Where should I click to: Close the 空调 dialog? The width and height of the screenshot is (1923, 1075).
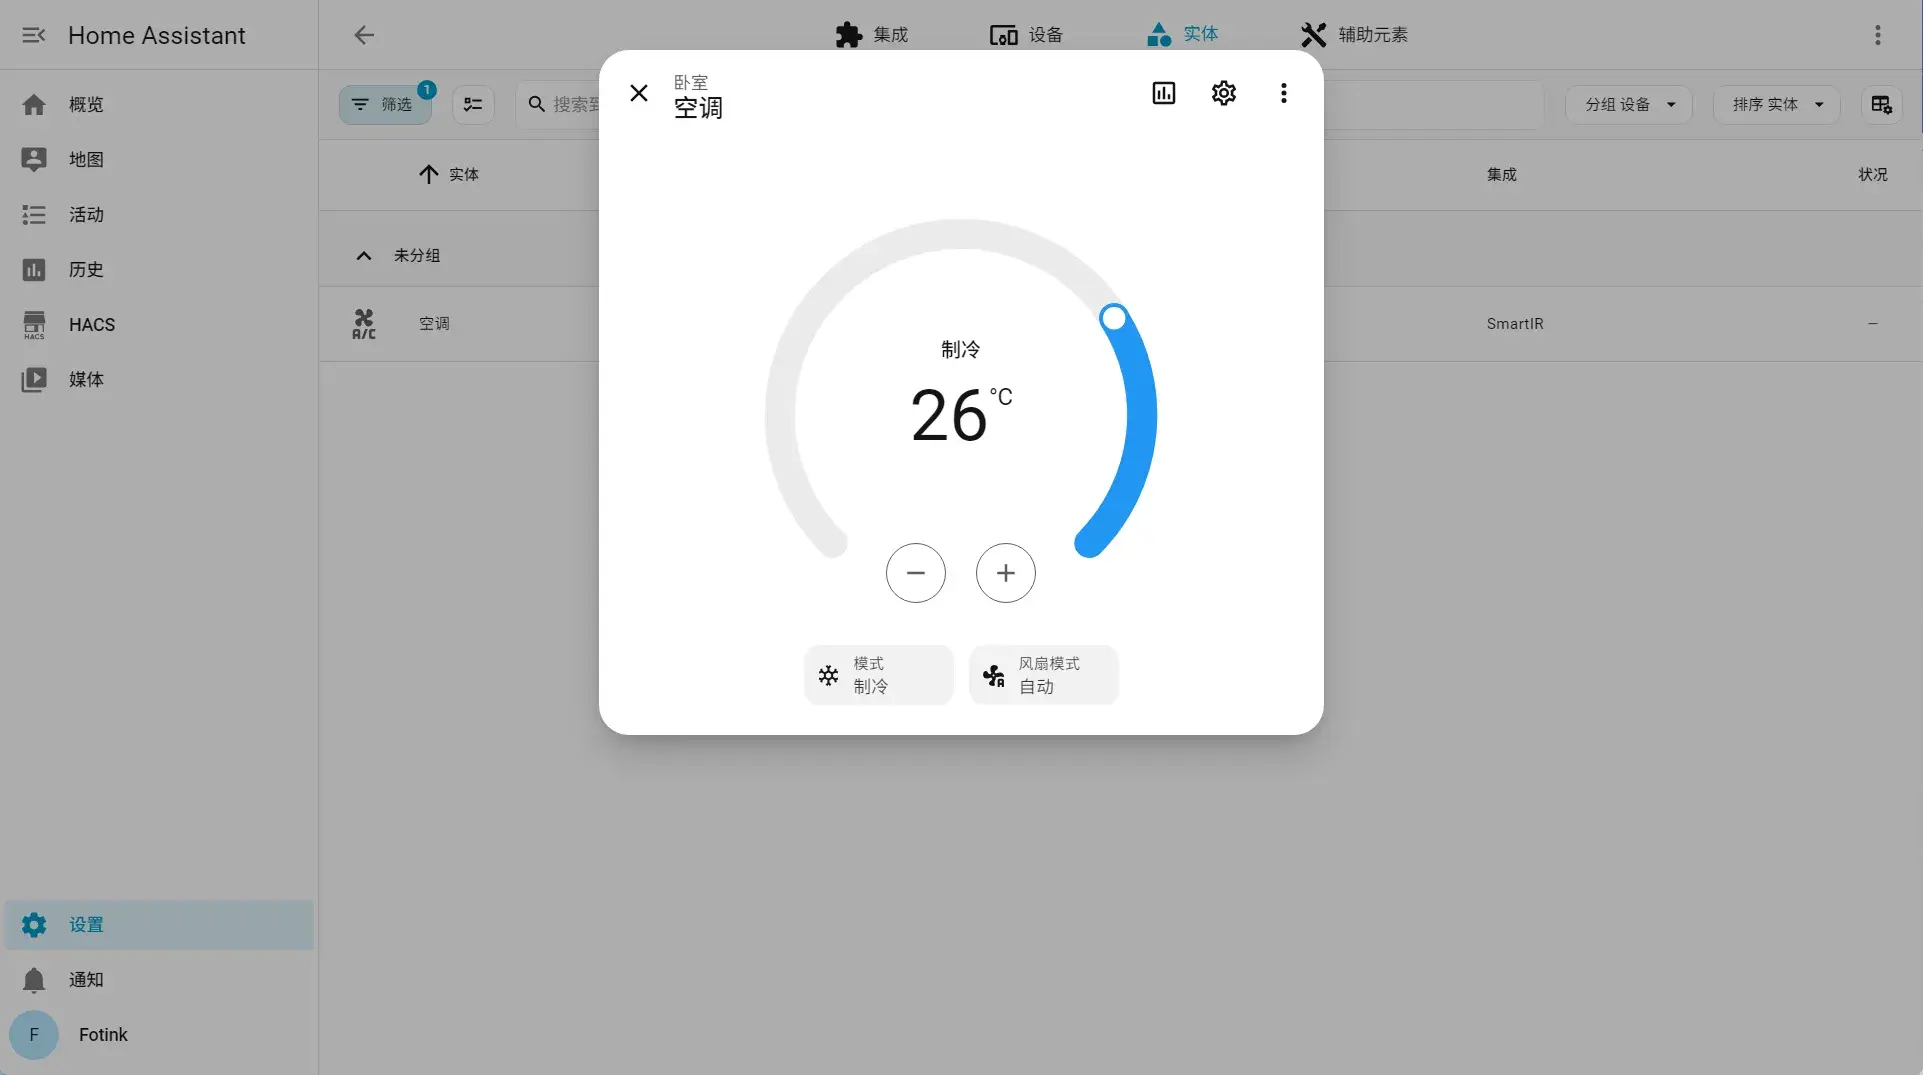(639, 93)
